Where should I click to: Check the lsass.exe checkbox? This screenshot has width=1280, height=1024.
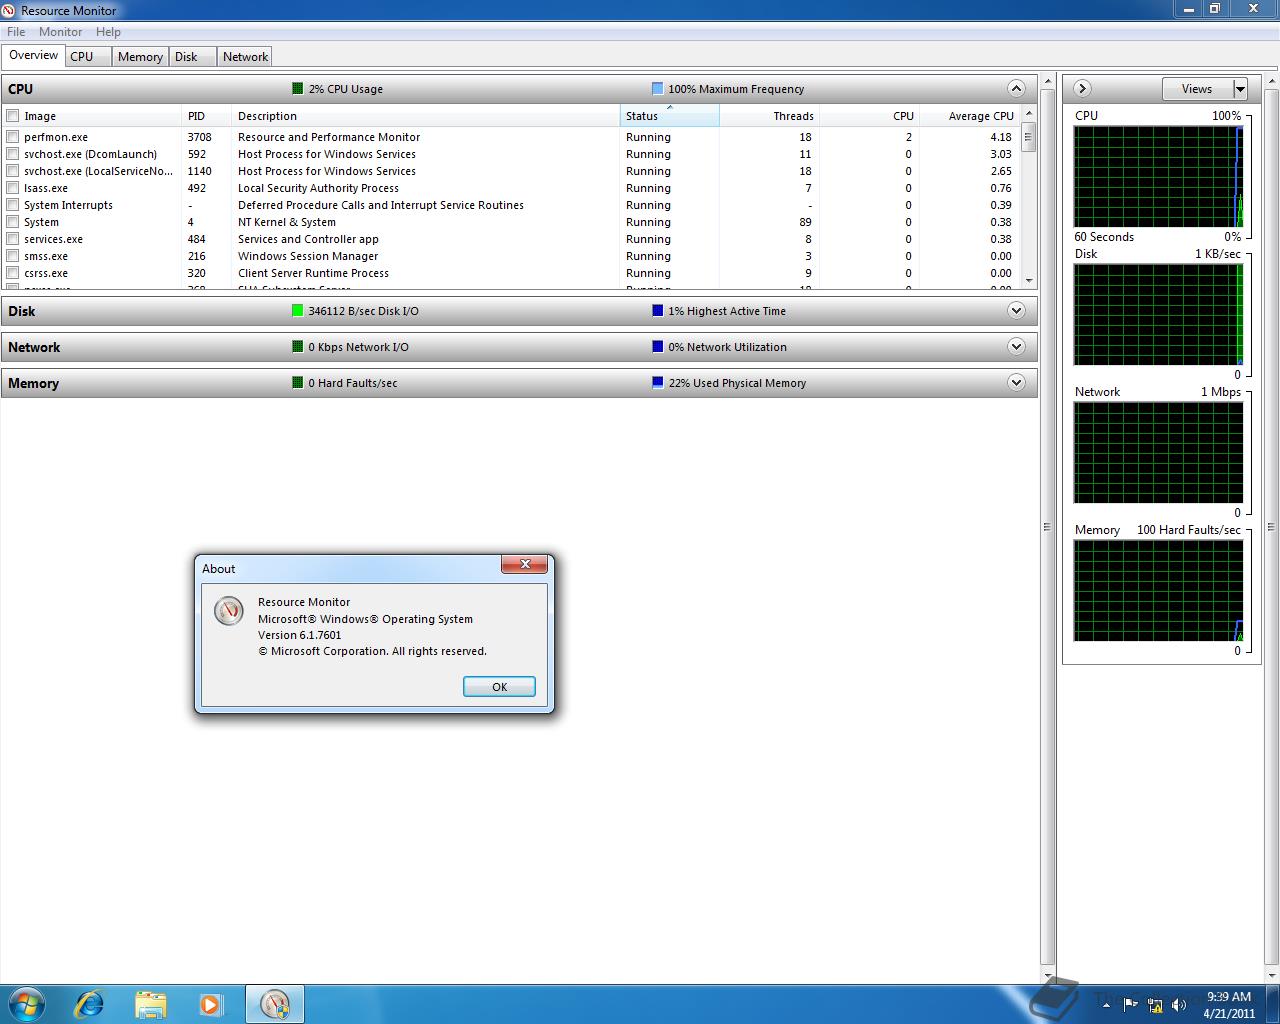pyautogui.click(x=13, y=188)
